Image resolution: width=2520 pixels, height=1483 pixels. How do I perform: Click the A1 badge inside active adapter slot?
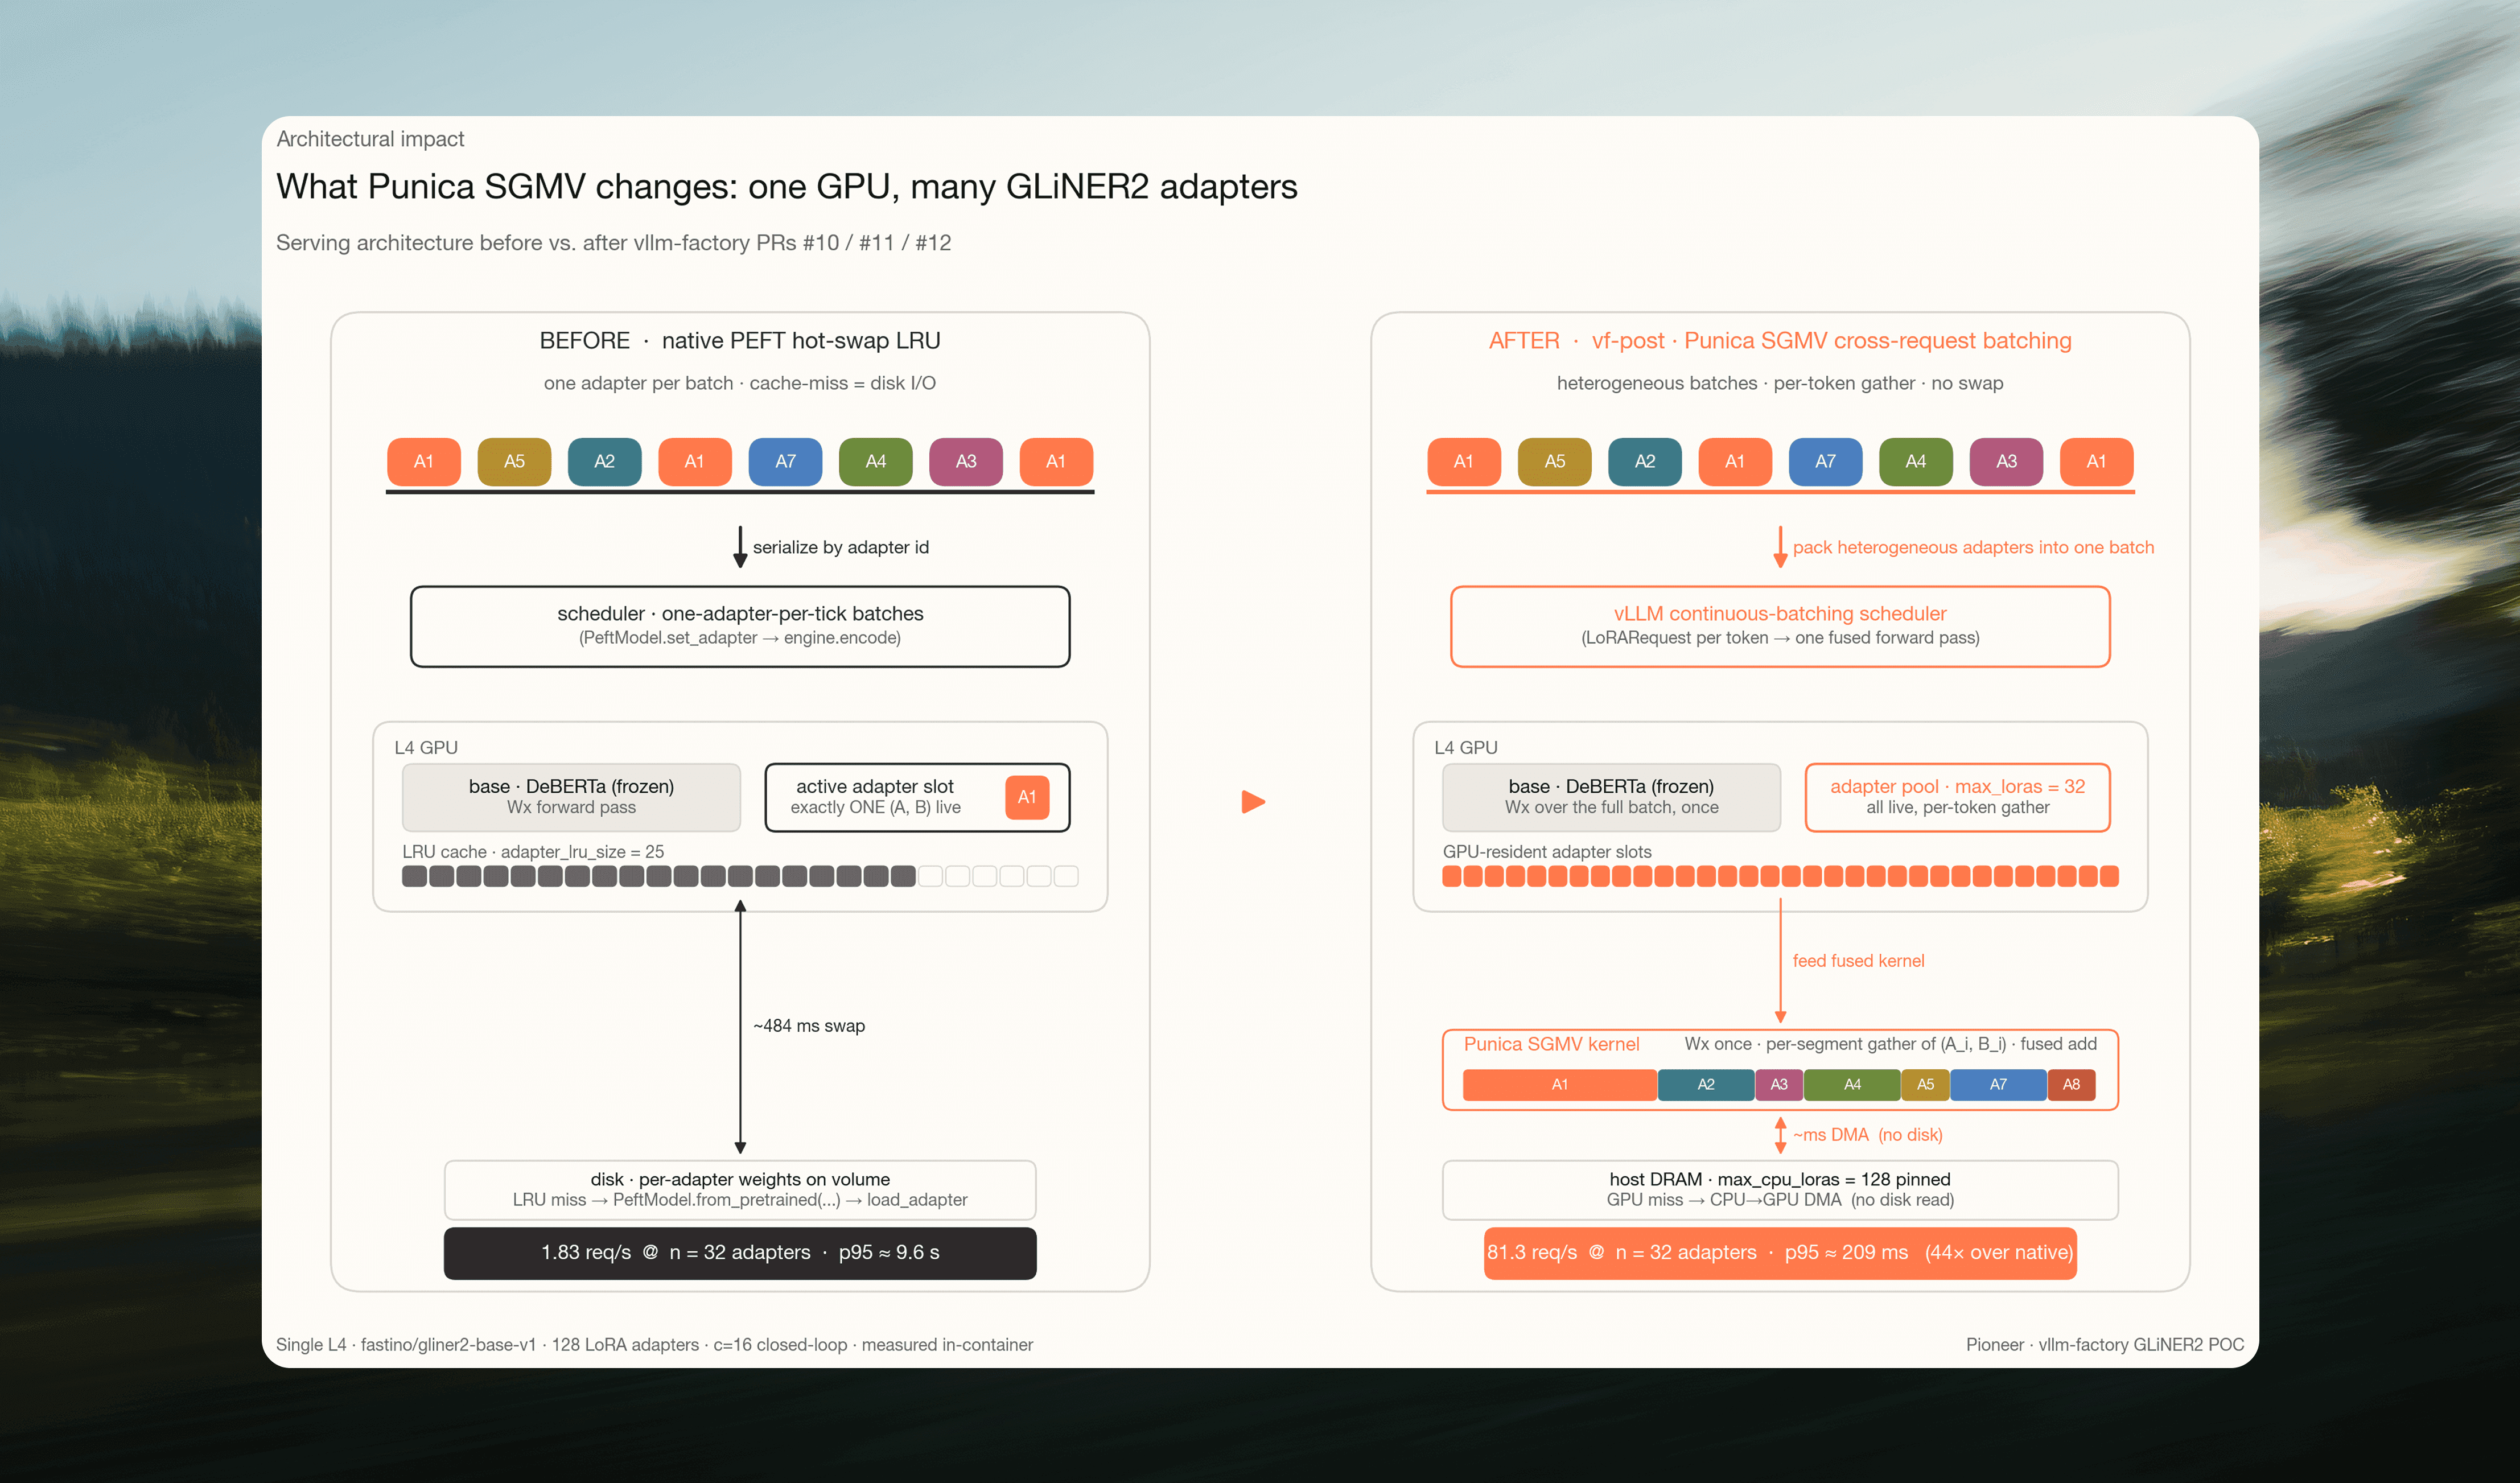point(1027,797)
